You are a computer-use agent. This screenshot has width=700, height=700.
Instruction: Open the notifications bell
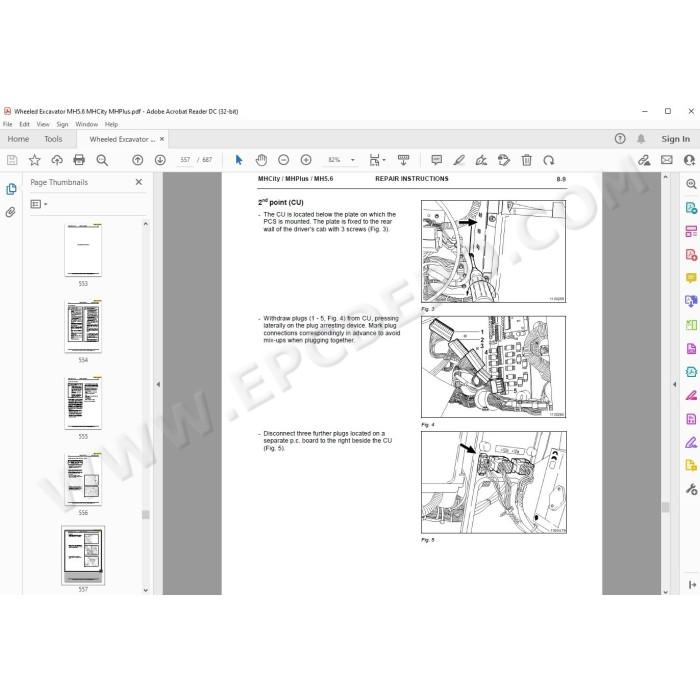tap(641, 139)
